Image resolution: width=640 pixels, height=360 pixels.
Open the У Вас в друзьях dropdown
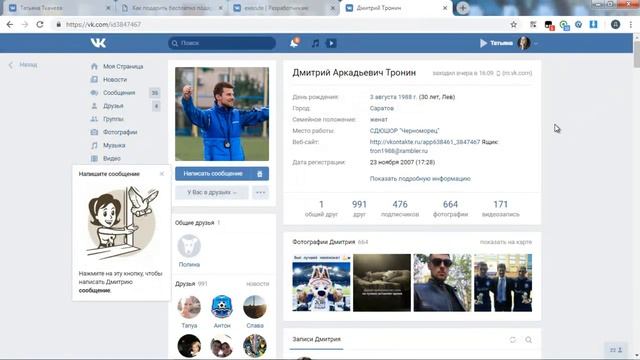tap(212, 192)
